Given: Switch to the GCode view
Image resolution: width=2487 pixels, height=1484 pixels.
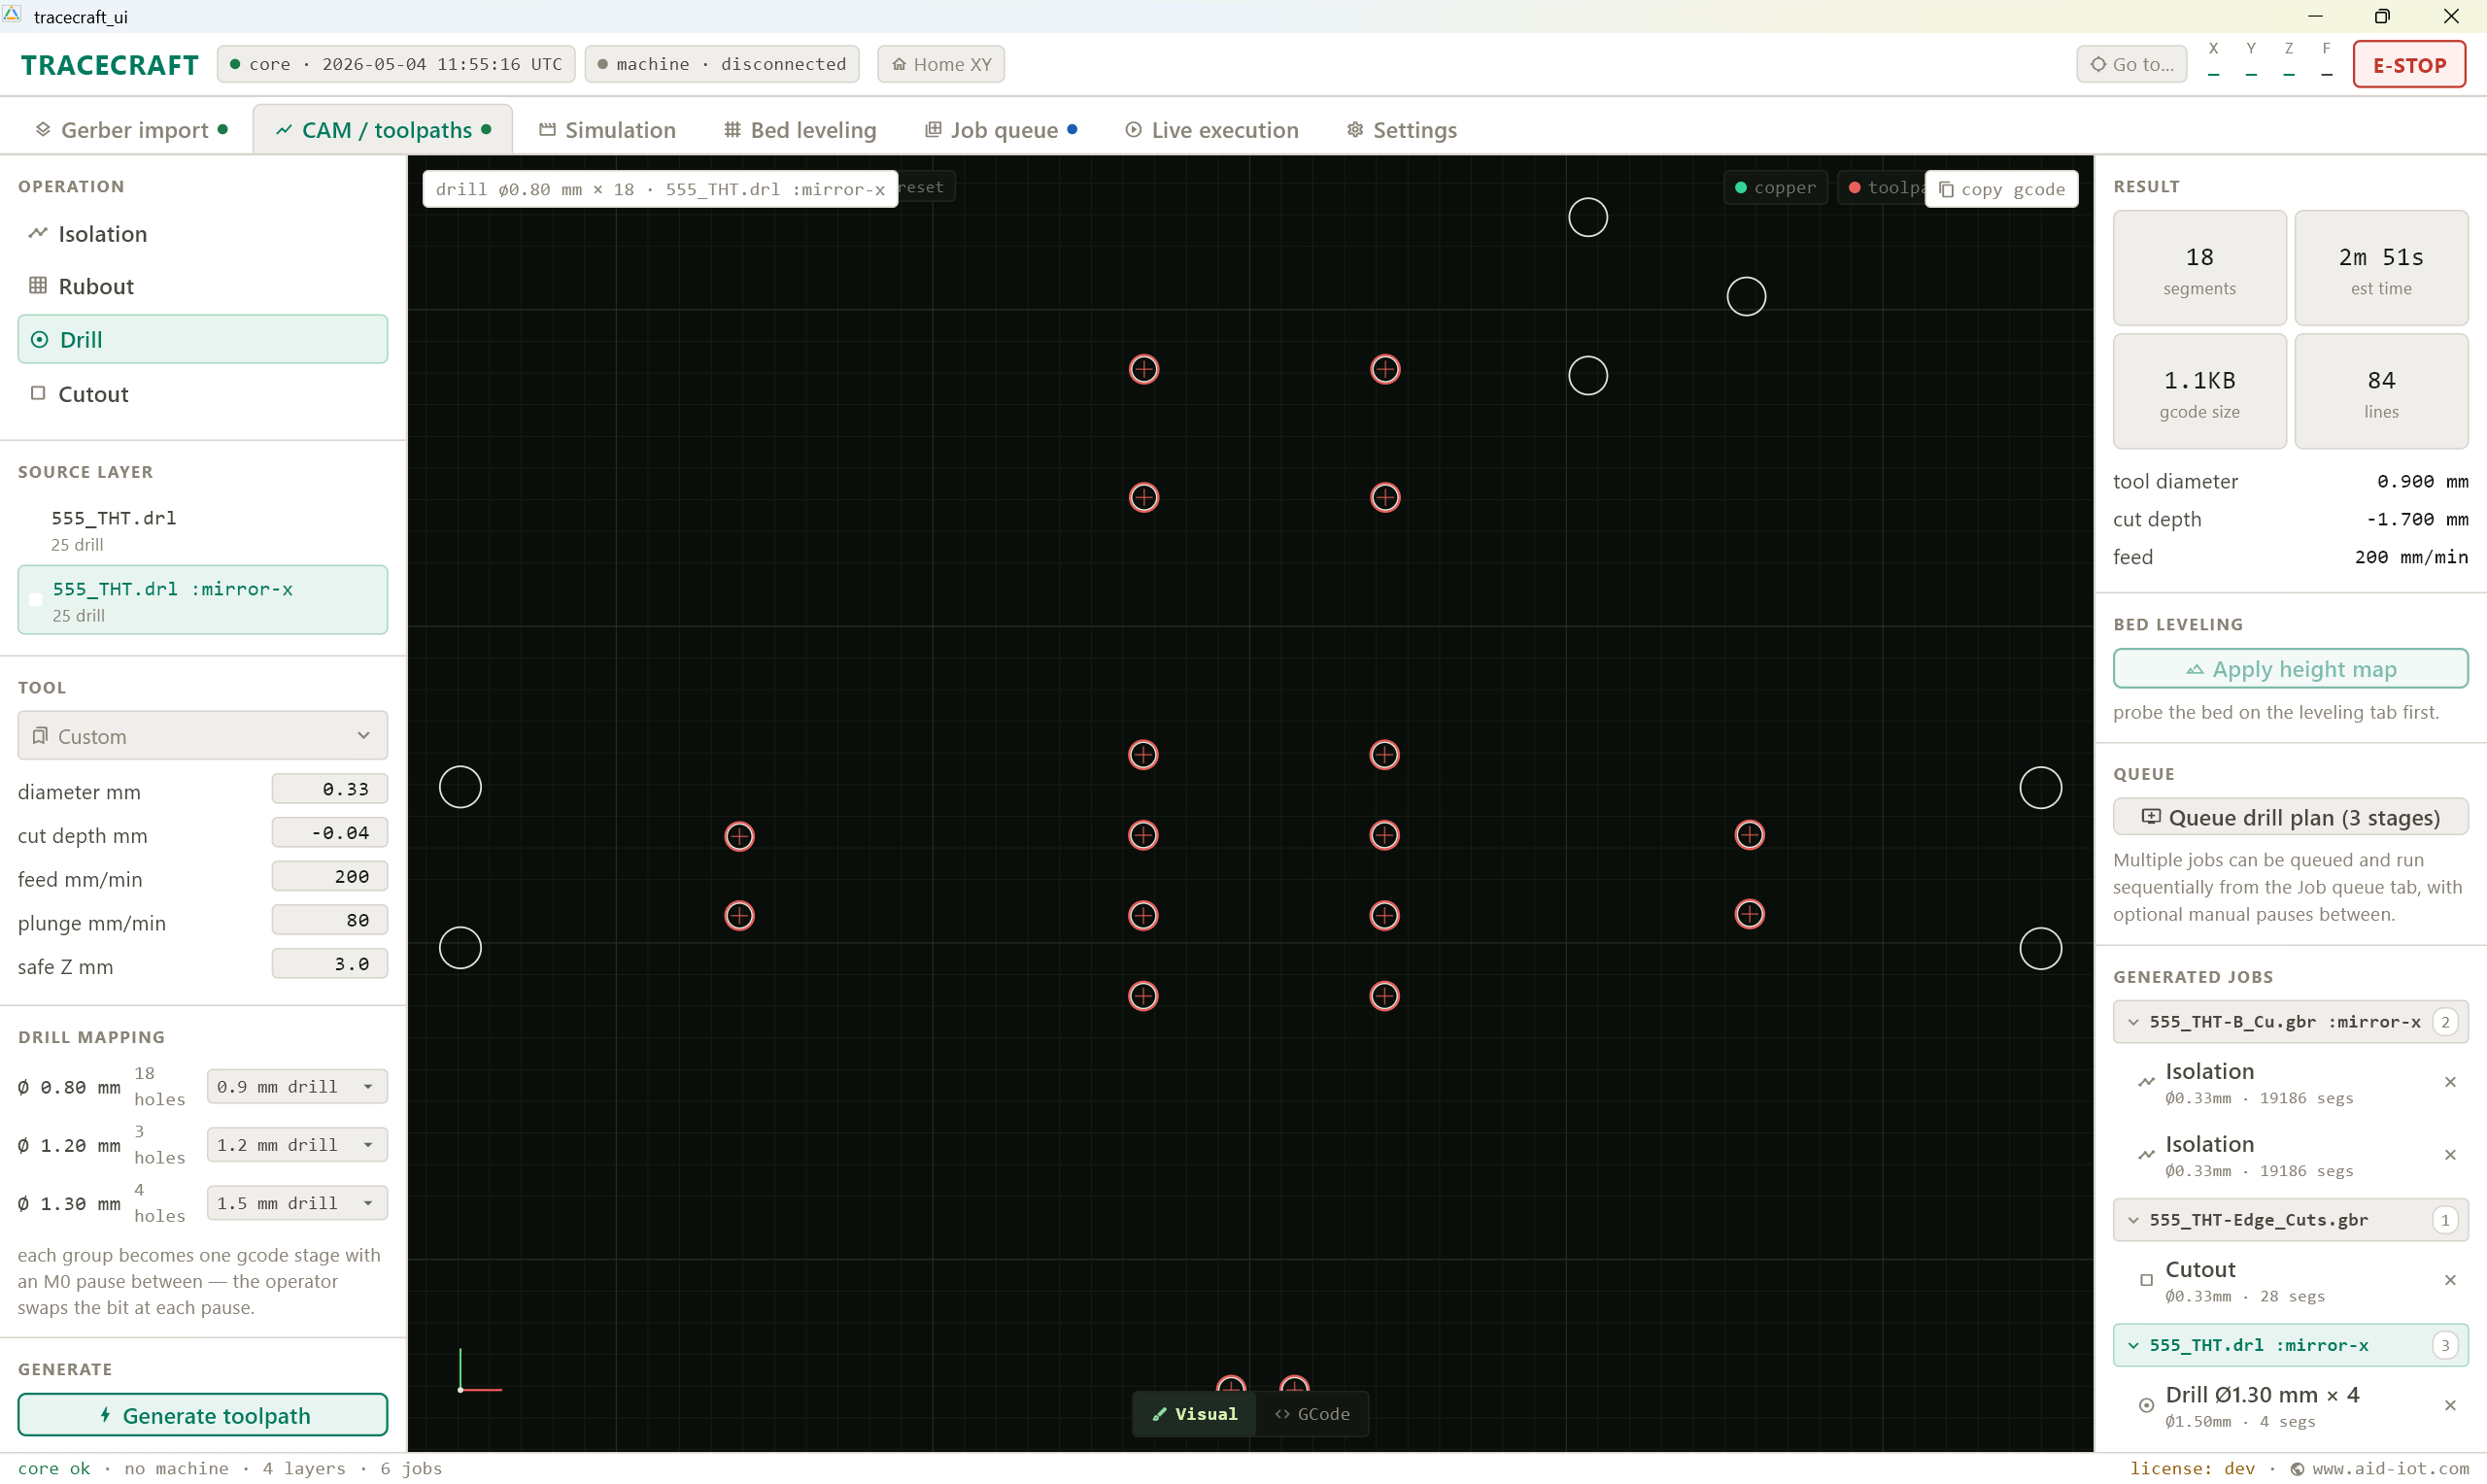Looking at the screenshot, I should tap(1312, 1414).
